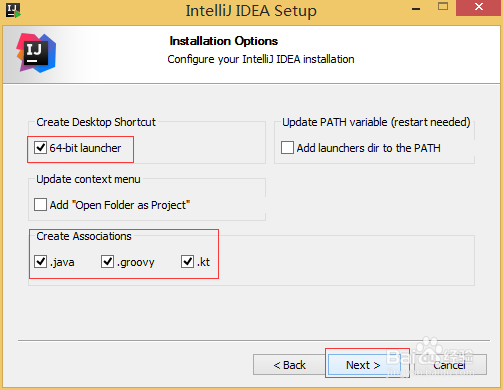Click the IntelliJ IDEA title bar icon

pos(13,10)
